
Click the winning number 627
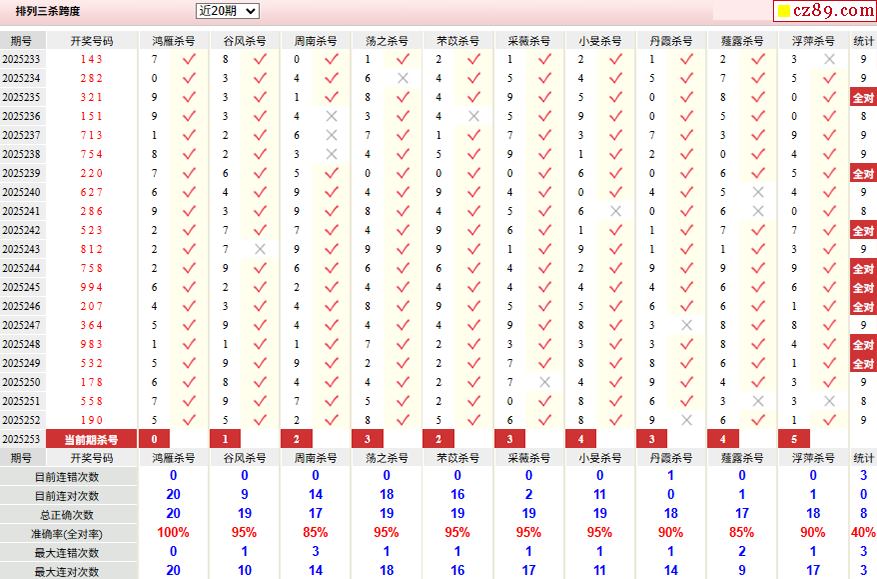(91, 192)
